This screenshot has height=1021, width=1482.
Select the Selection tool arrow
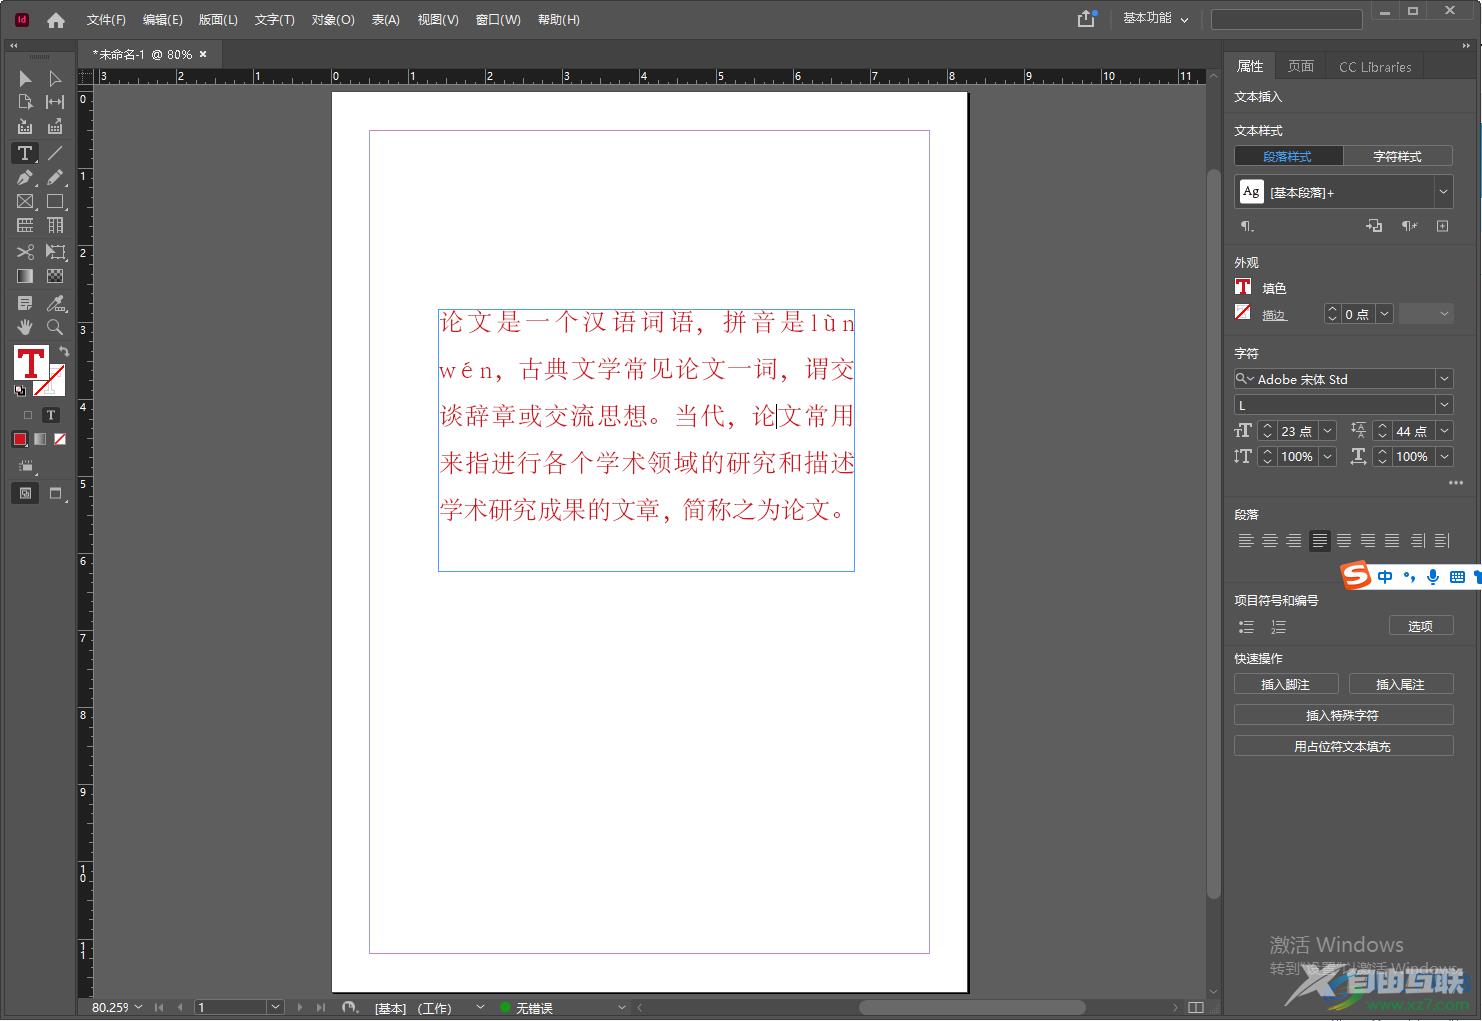click(25, 78)
